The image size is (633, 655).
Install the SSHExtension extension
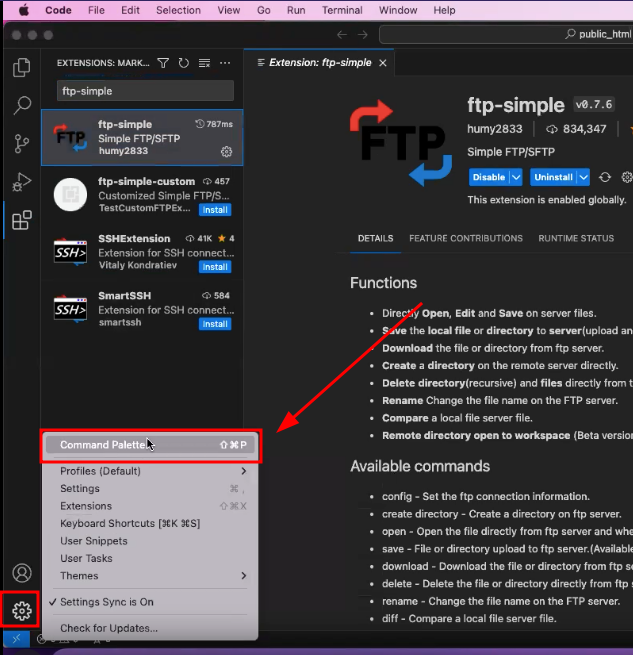coord(215,267)
